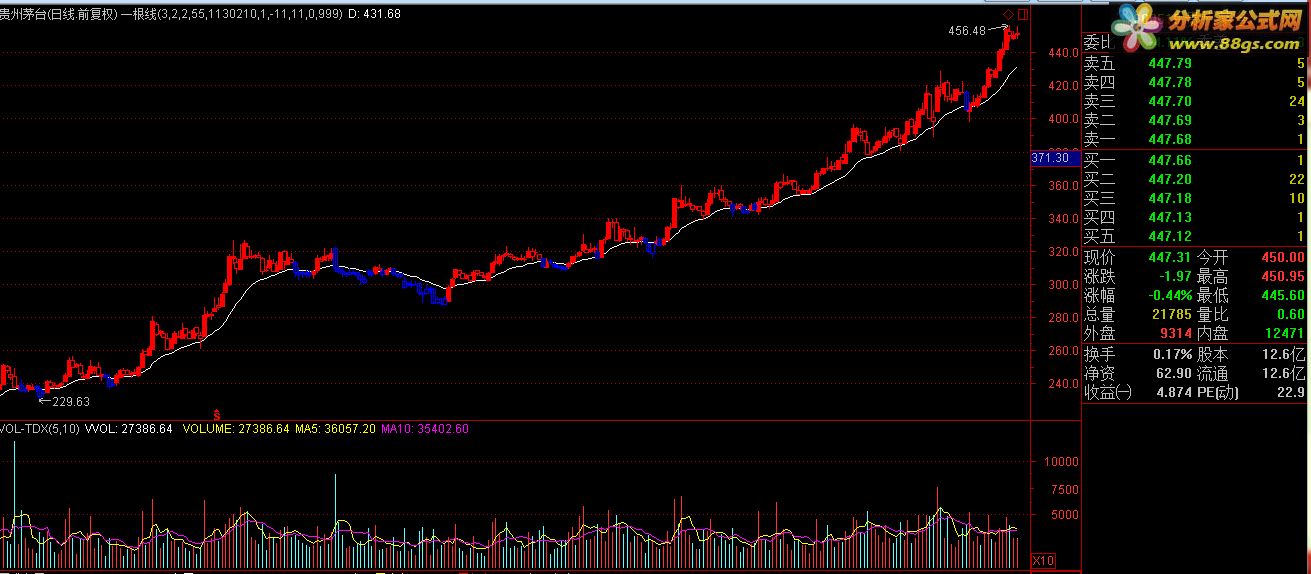Click the 买四 price 447.13
1311x574 pixels.
click(x=1170, y=218)
